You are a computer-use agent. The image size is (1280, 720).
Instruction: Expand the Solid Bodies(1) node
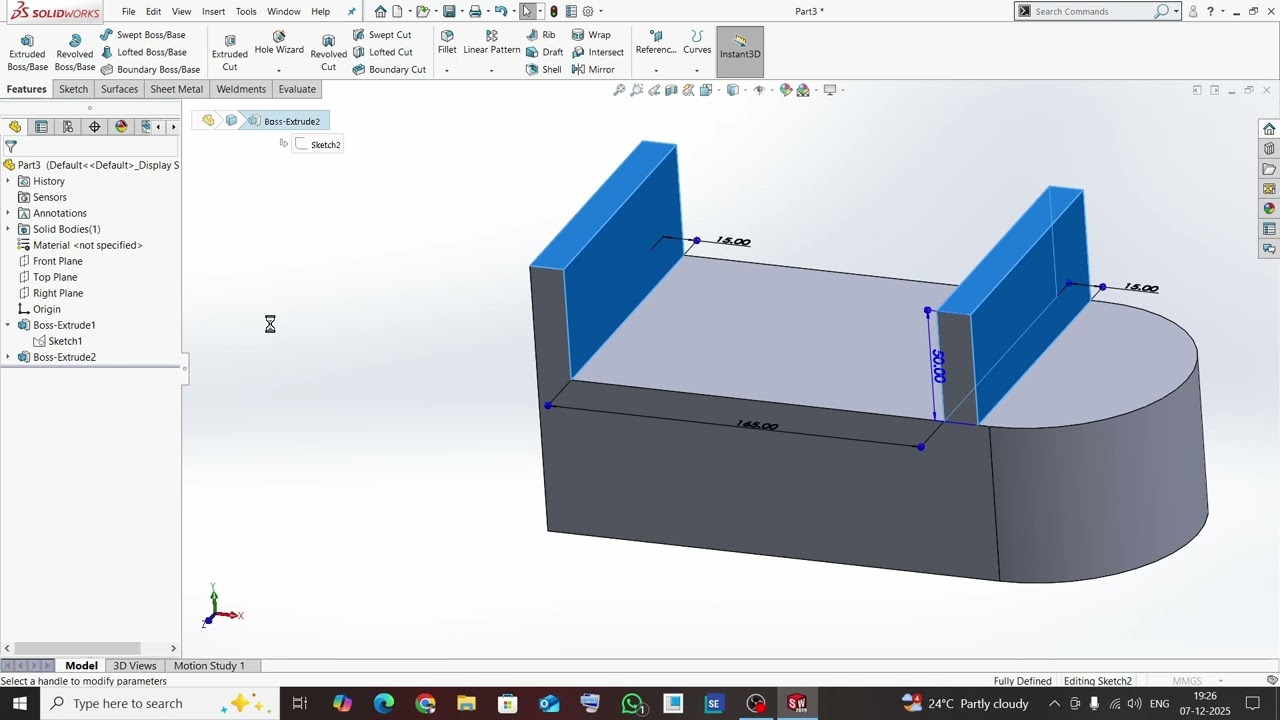pyautogui.click(x=8, y=229)
